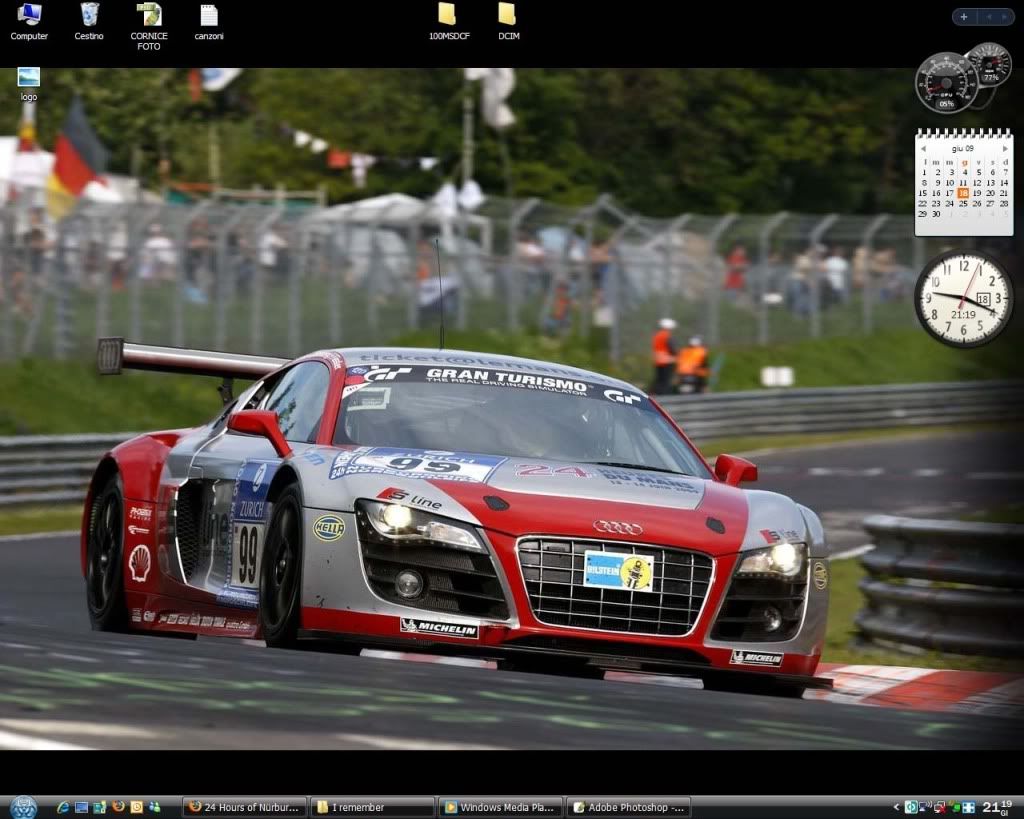Select highlighted day 18 in calendar
The image size is (1024, 819).
pos(963,193)
